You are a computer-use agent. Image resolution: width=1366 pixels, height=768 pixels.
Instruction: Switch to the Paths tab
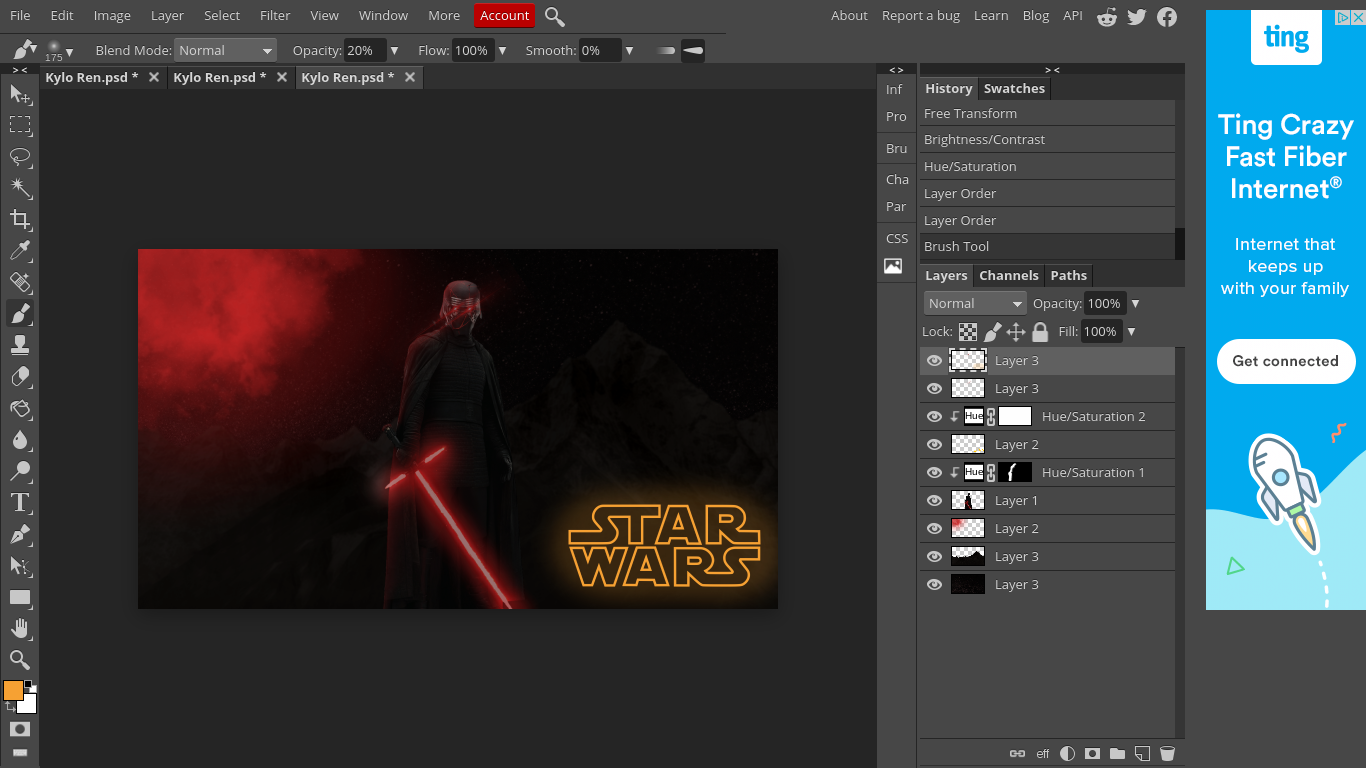tap(1068, 276)
